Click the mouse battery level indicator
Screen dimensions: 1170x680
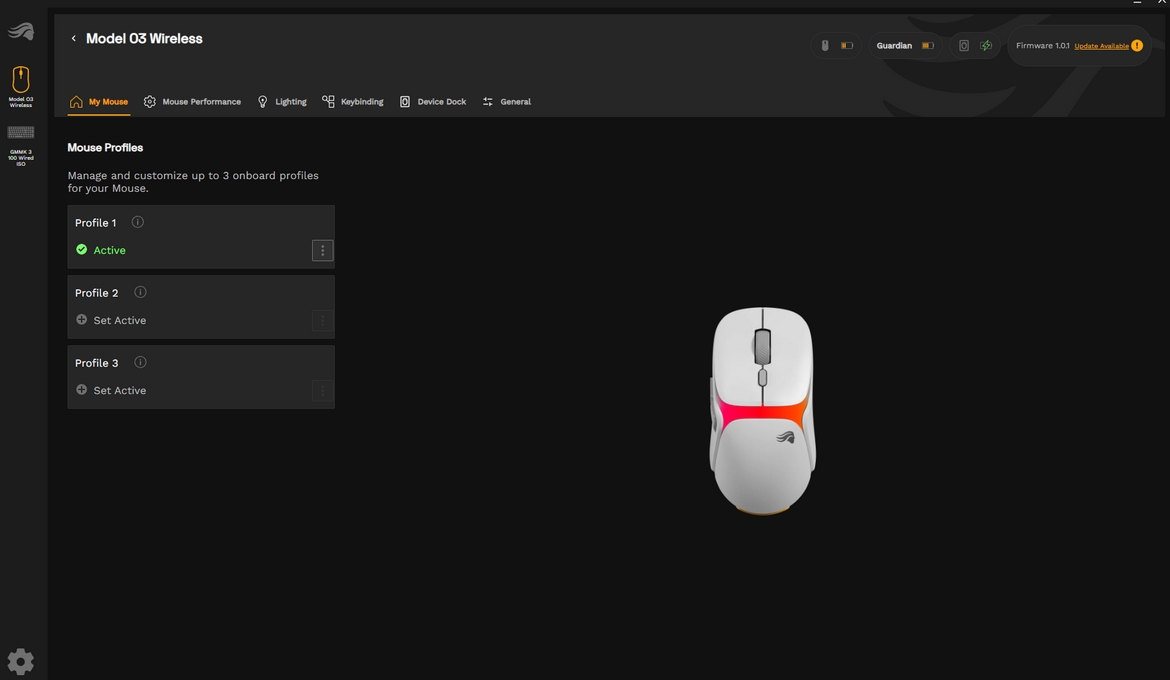(x=847, y=46)
